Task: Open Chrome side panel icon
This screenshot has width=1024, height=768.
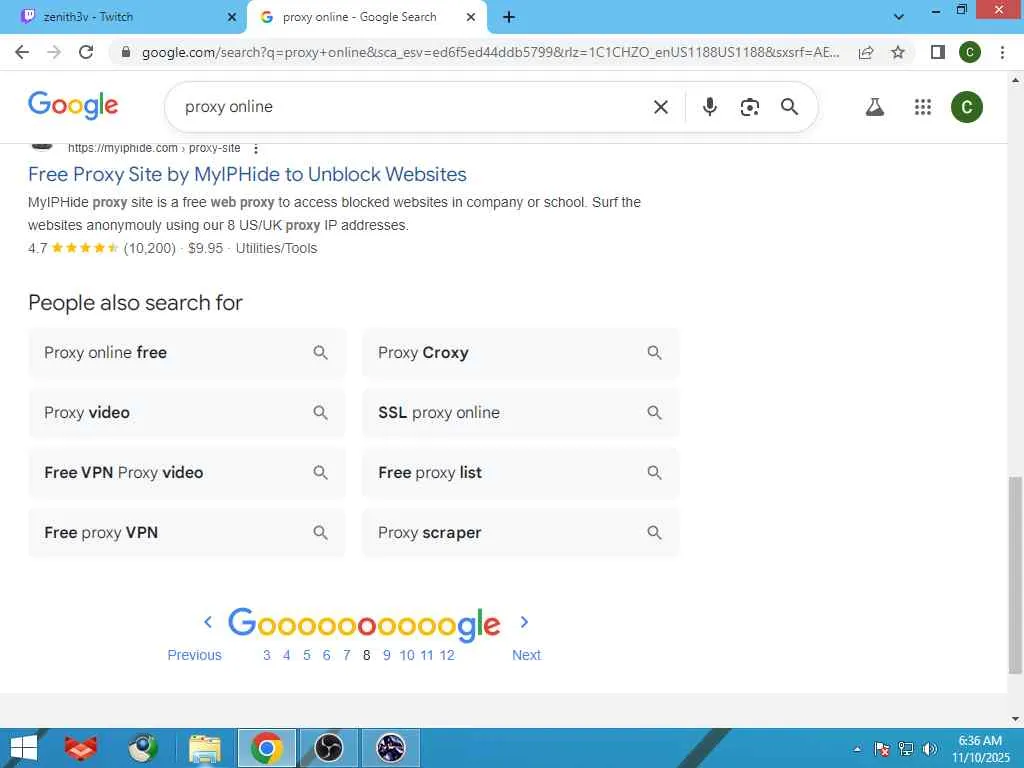Action: pyautogui.click(x=938, y=52)
